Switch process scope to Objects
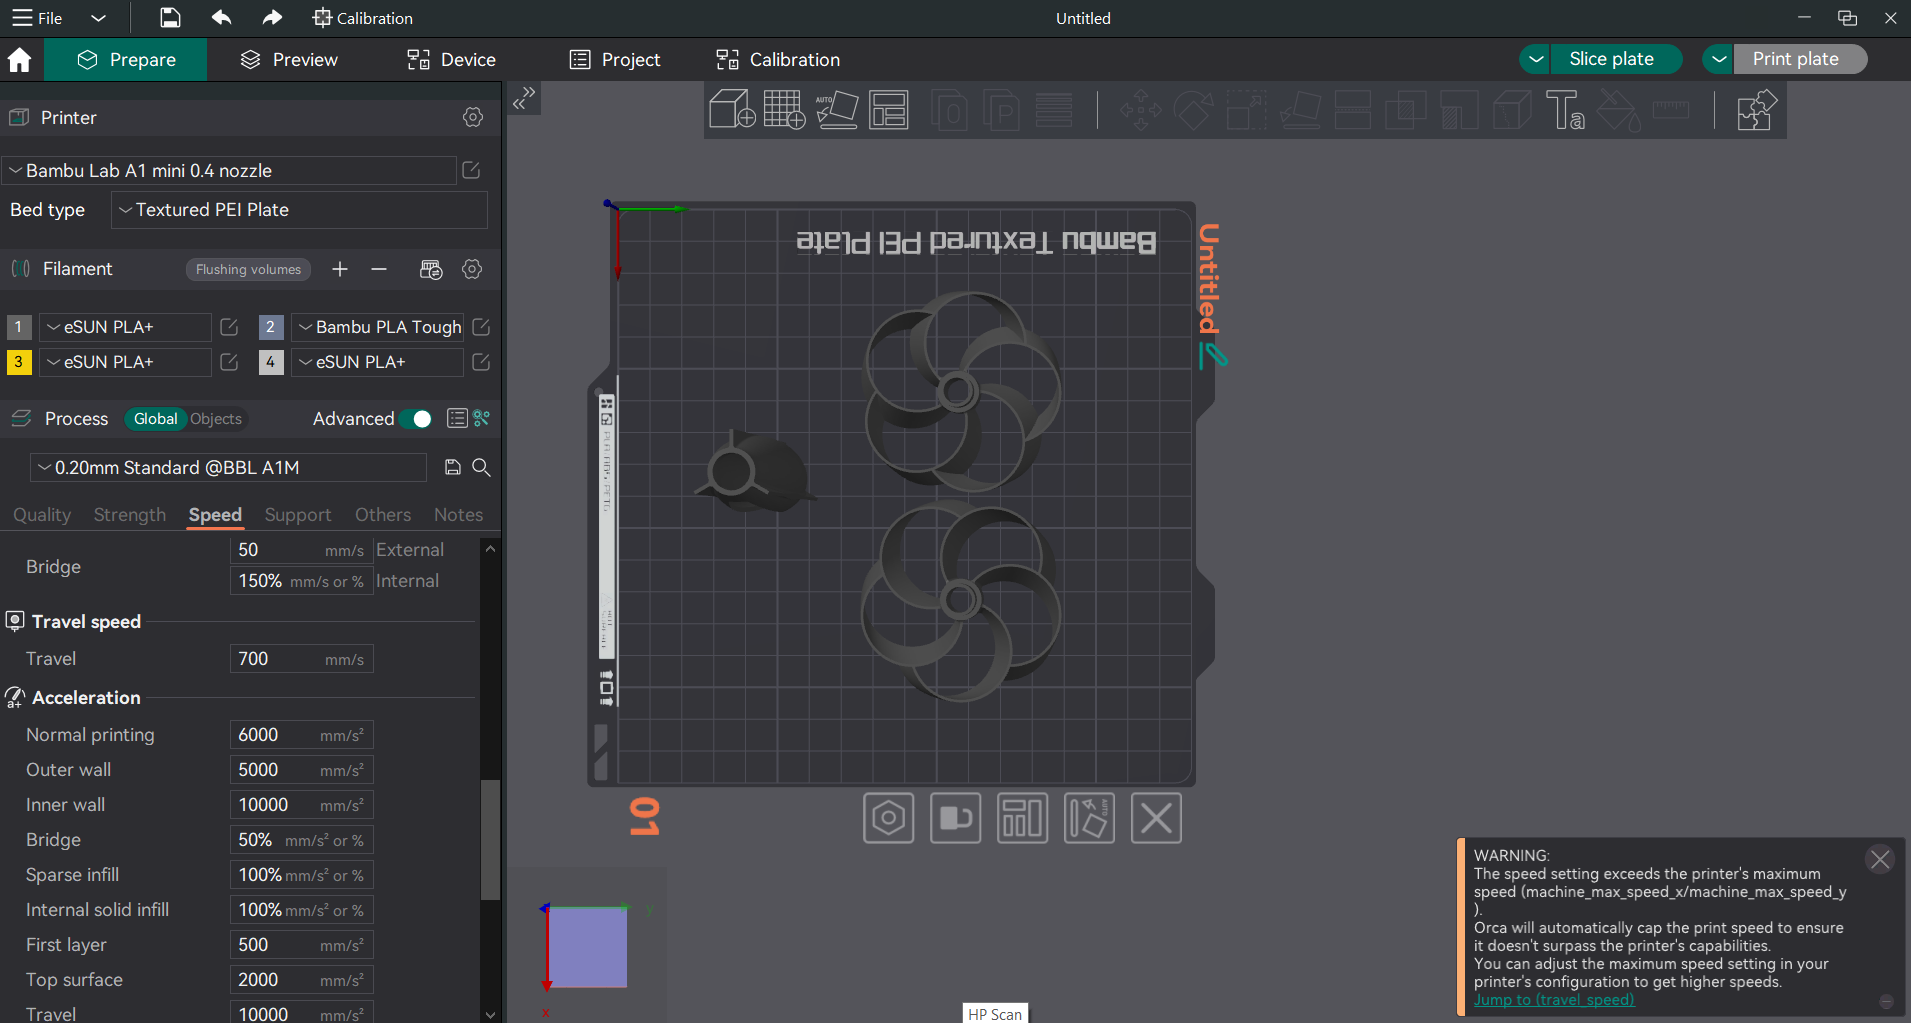The height and width of the screenshot is (1023, 1911). click(x=216, y=419)
